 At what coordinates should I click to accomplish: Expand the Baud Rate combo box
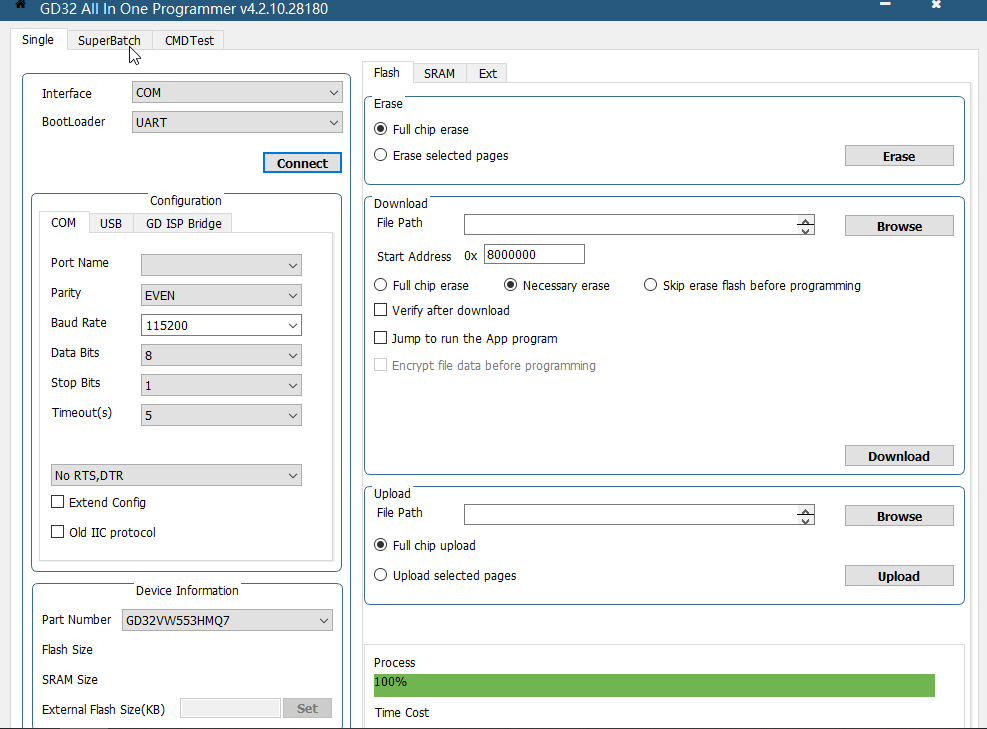coord(221,326)
